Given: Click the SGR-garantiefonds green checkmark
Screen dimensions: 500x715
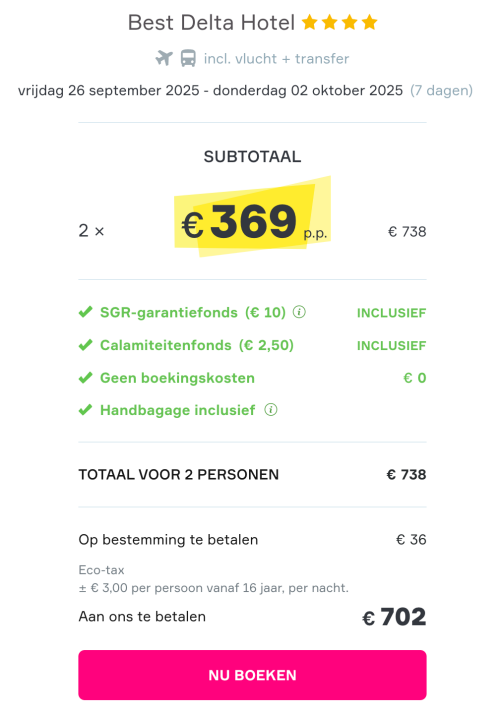Looking at the screenshot, I should point(85,312).
